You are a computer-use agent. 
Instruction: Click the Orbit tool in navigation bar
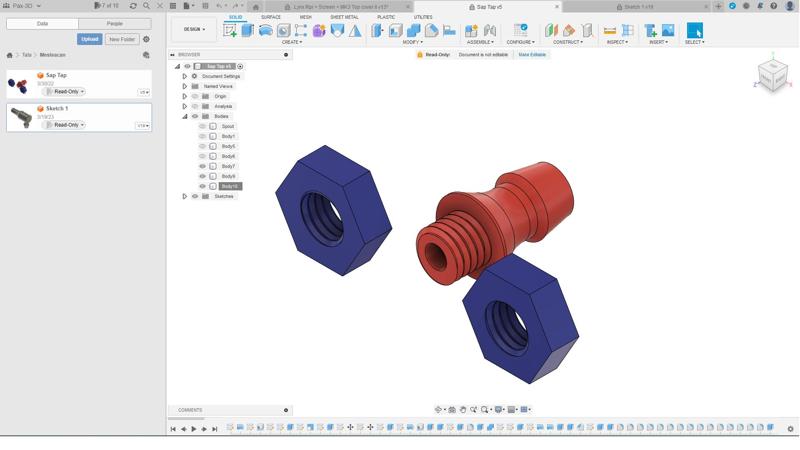click(x=438, y=410)
